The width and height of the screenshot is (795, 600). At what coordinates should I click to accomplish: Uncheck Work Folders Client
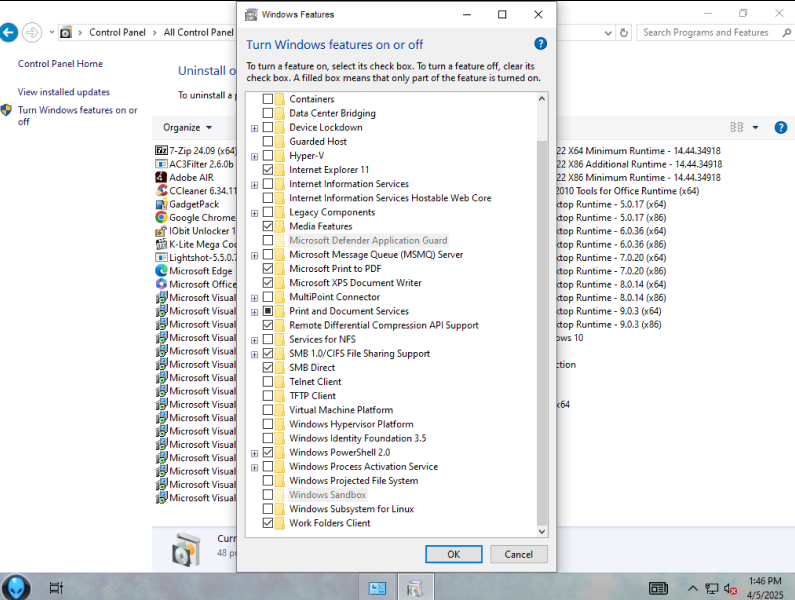tap(268, 522)
